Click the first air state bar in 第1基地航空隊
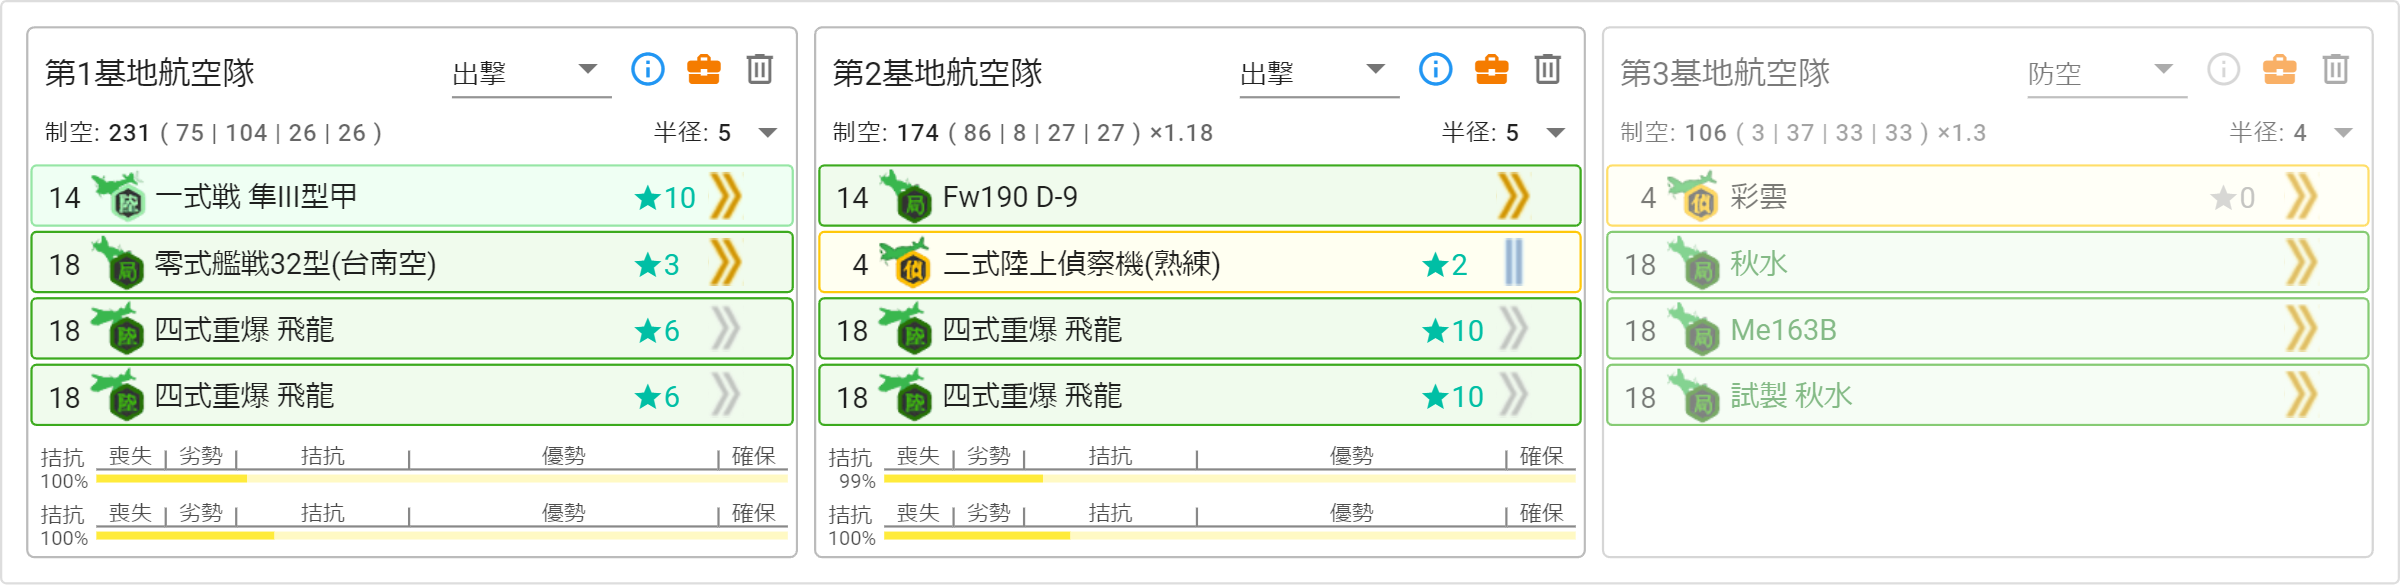Viewport: 2400px width, 586px height. (x=442, y=479)
